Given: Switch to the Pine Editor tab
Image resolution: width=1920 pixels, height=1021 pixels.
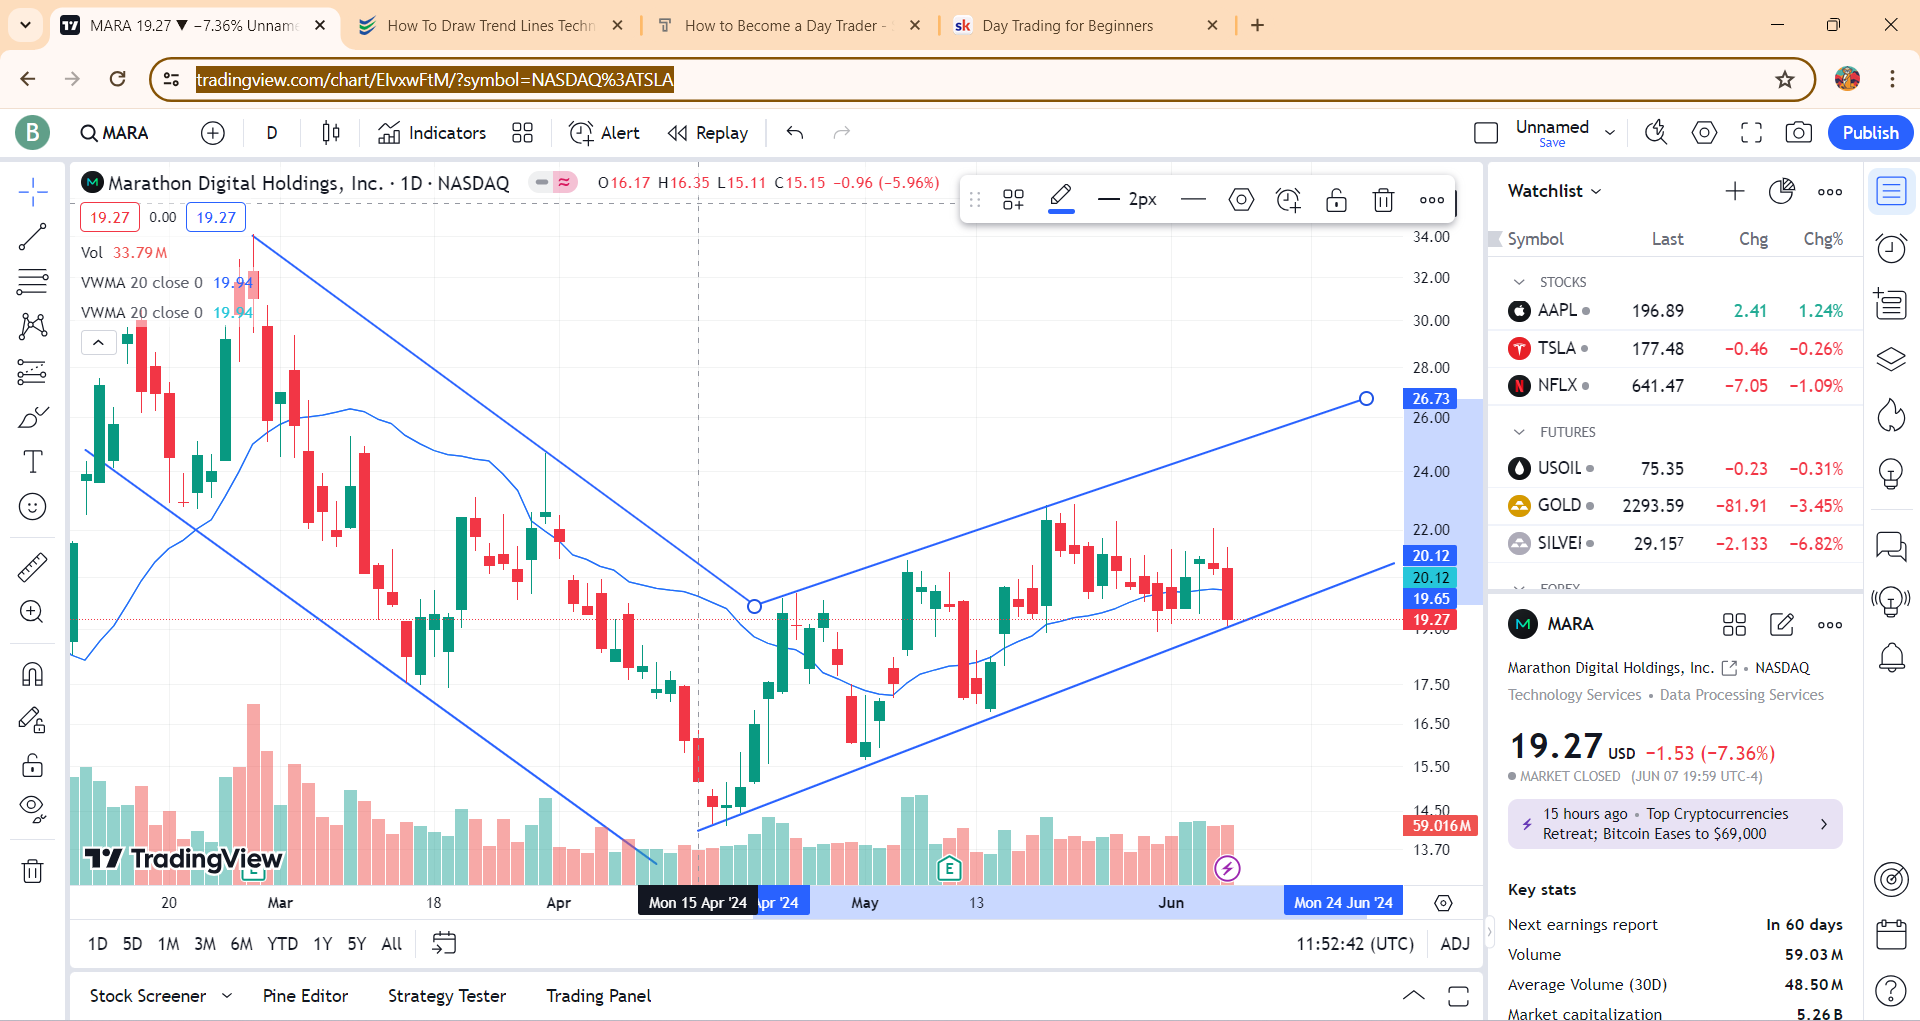Looking at the screenshot, I should (x=304, y=995).
